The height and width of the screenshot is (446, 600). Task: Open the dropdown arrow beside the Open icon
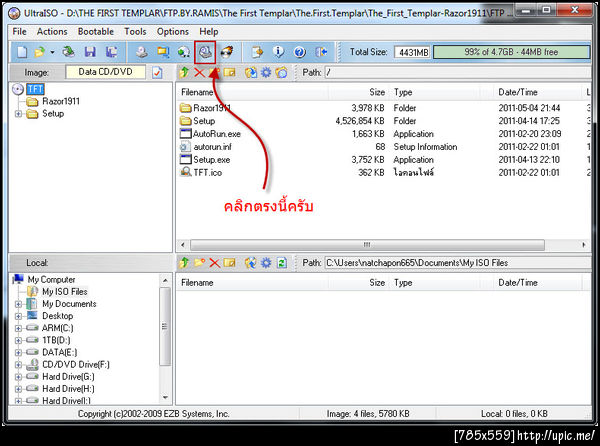tap(52, 52)
